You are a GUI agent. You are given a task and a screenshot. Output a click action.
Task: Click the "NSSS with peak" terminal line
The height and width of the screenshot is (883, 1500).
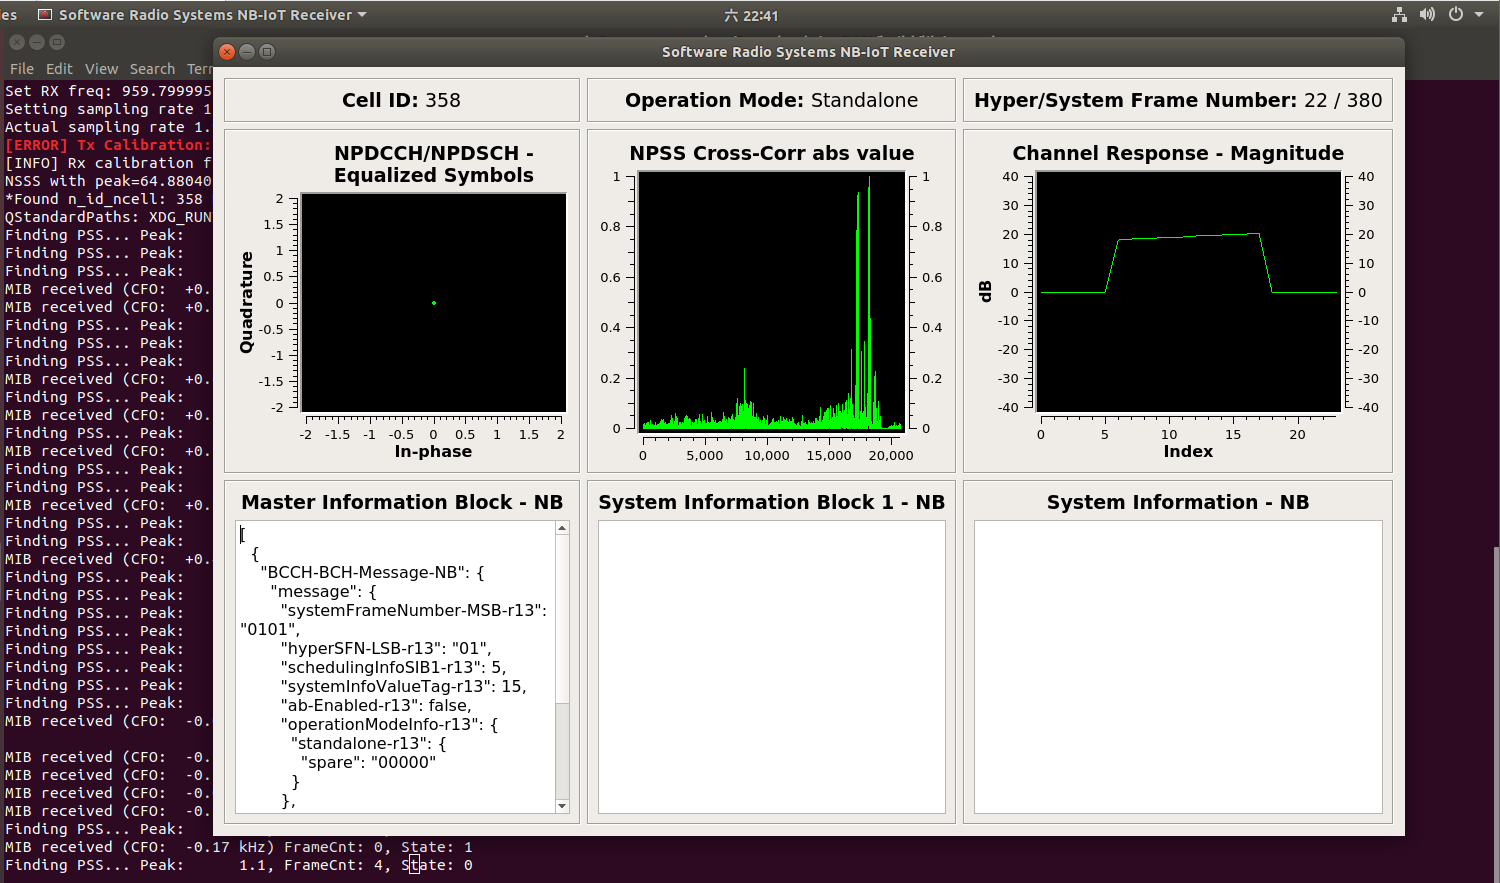pyautogui.click(x=108, y=181)
